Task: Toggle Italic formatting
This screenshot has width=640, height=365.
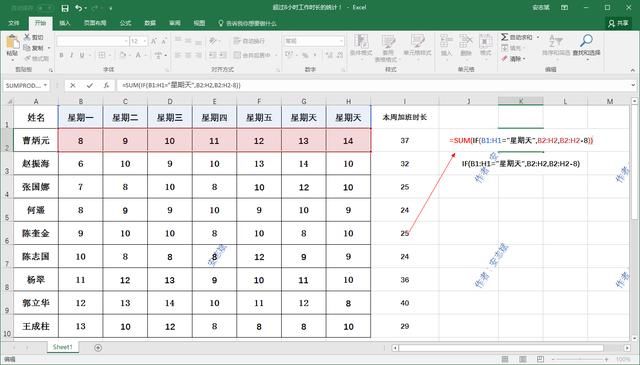Action: click(72, 55)
